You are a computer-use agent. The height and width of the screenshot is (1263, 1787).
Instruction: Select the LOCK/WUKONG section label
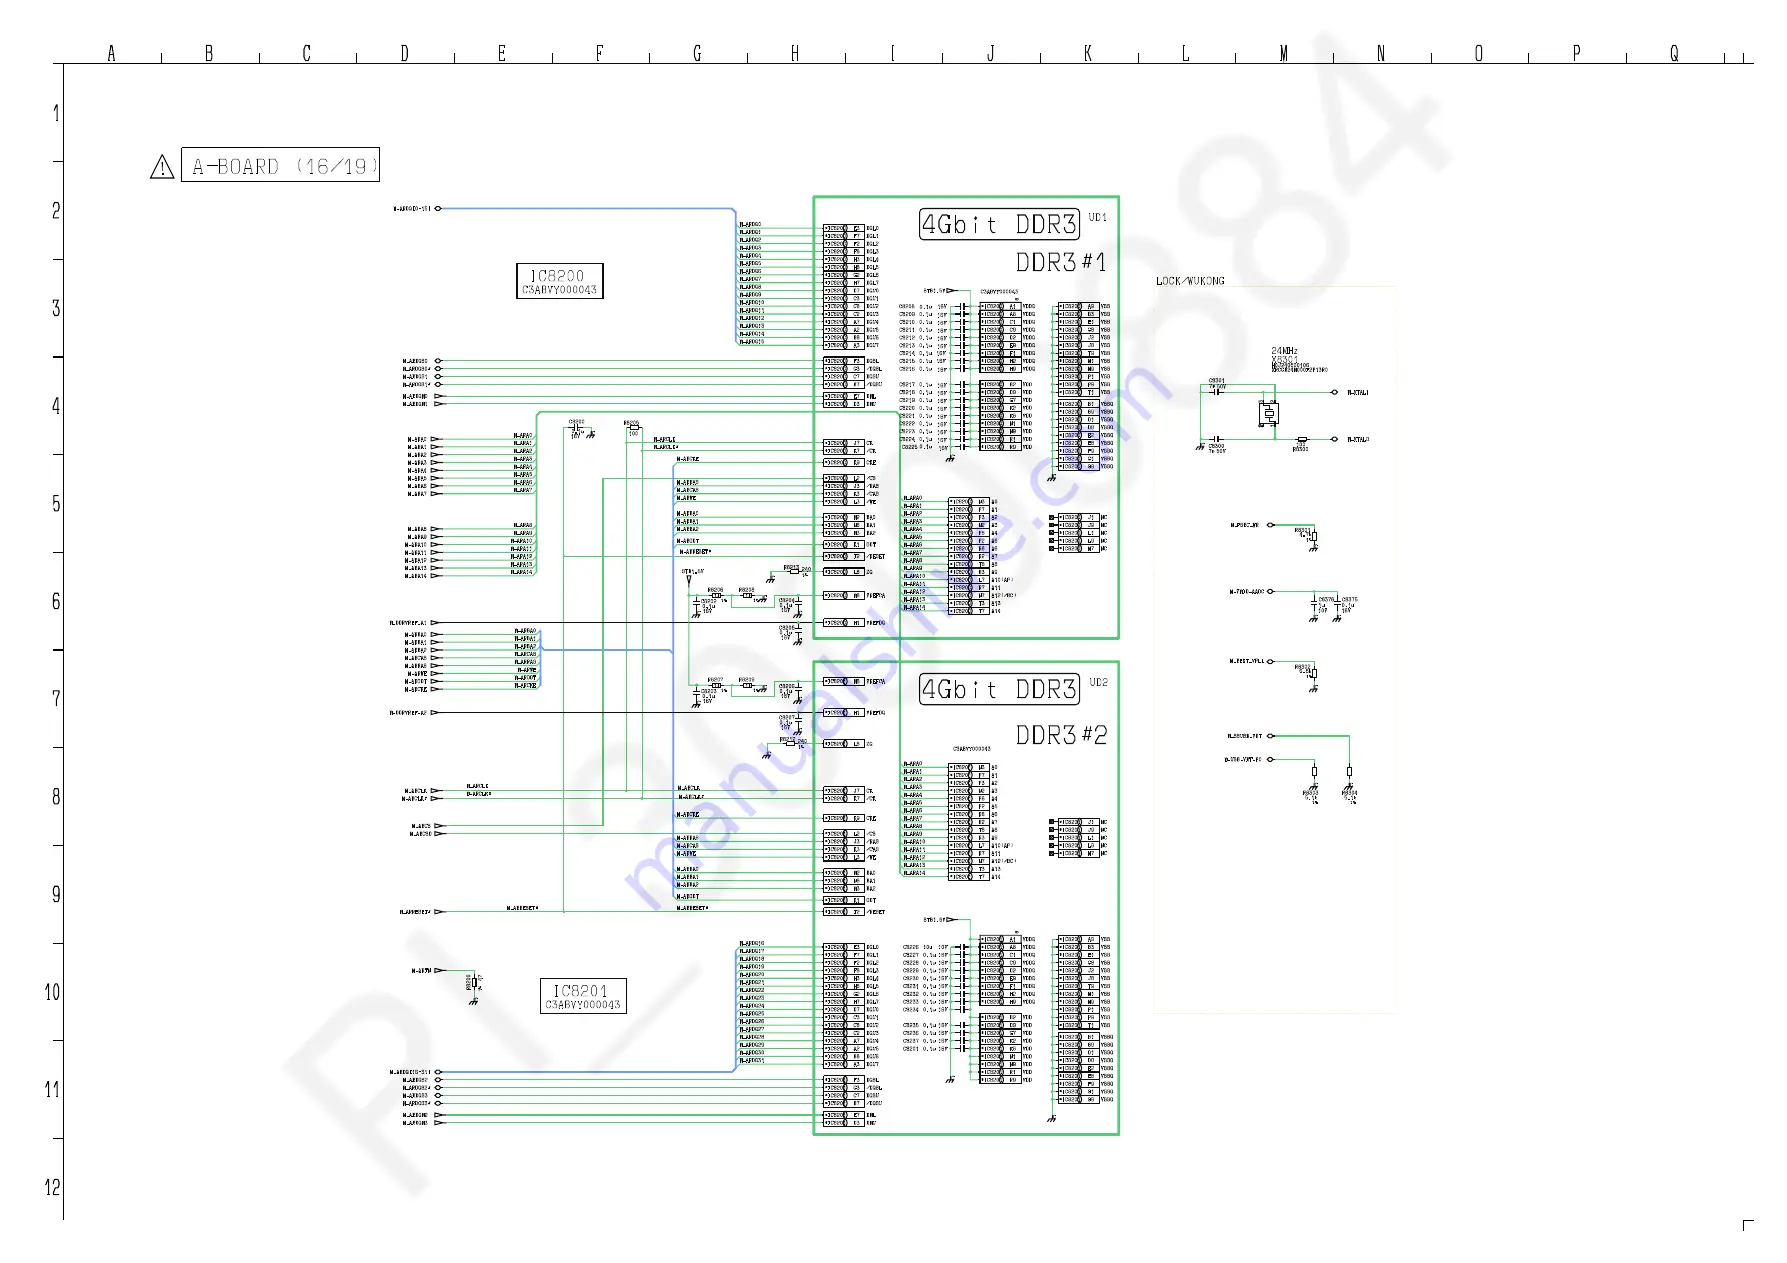point(1190,281)
